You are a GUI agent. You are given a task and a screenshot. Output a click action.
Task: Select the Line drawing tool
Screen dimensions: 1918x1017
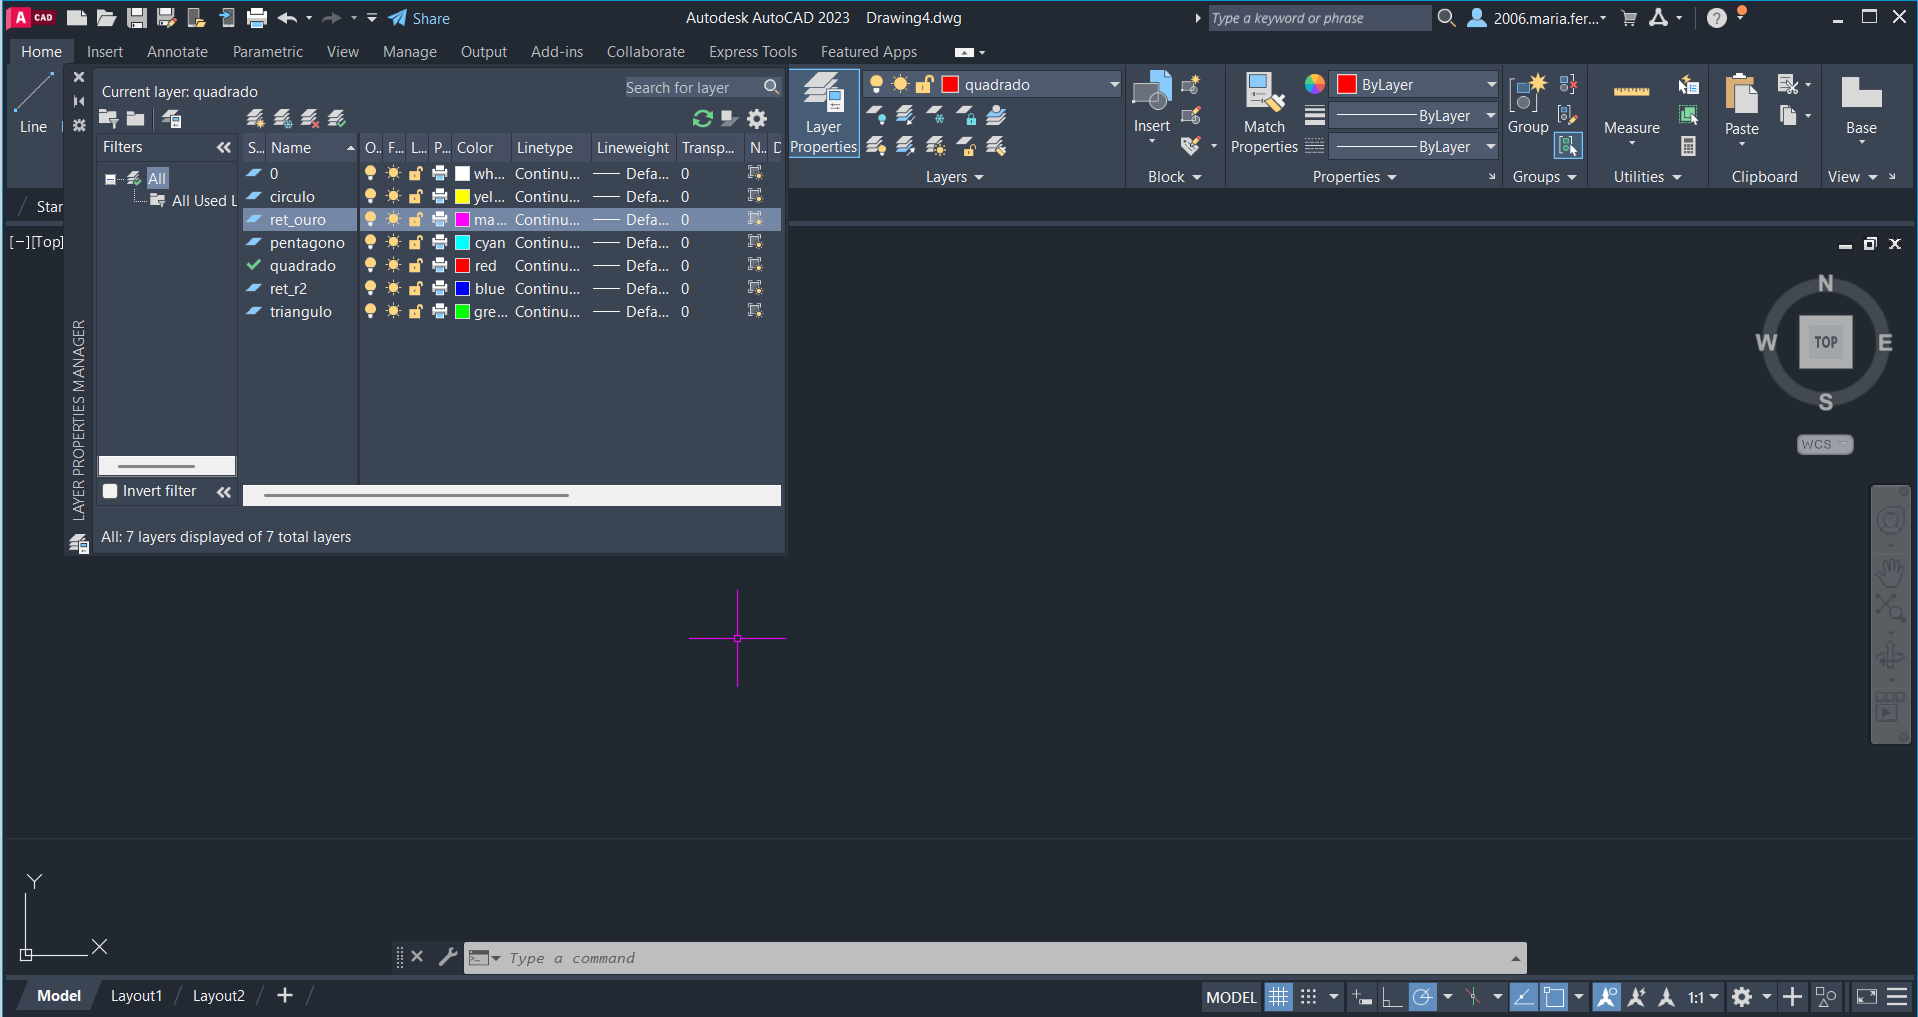pos(33,103)
